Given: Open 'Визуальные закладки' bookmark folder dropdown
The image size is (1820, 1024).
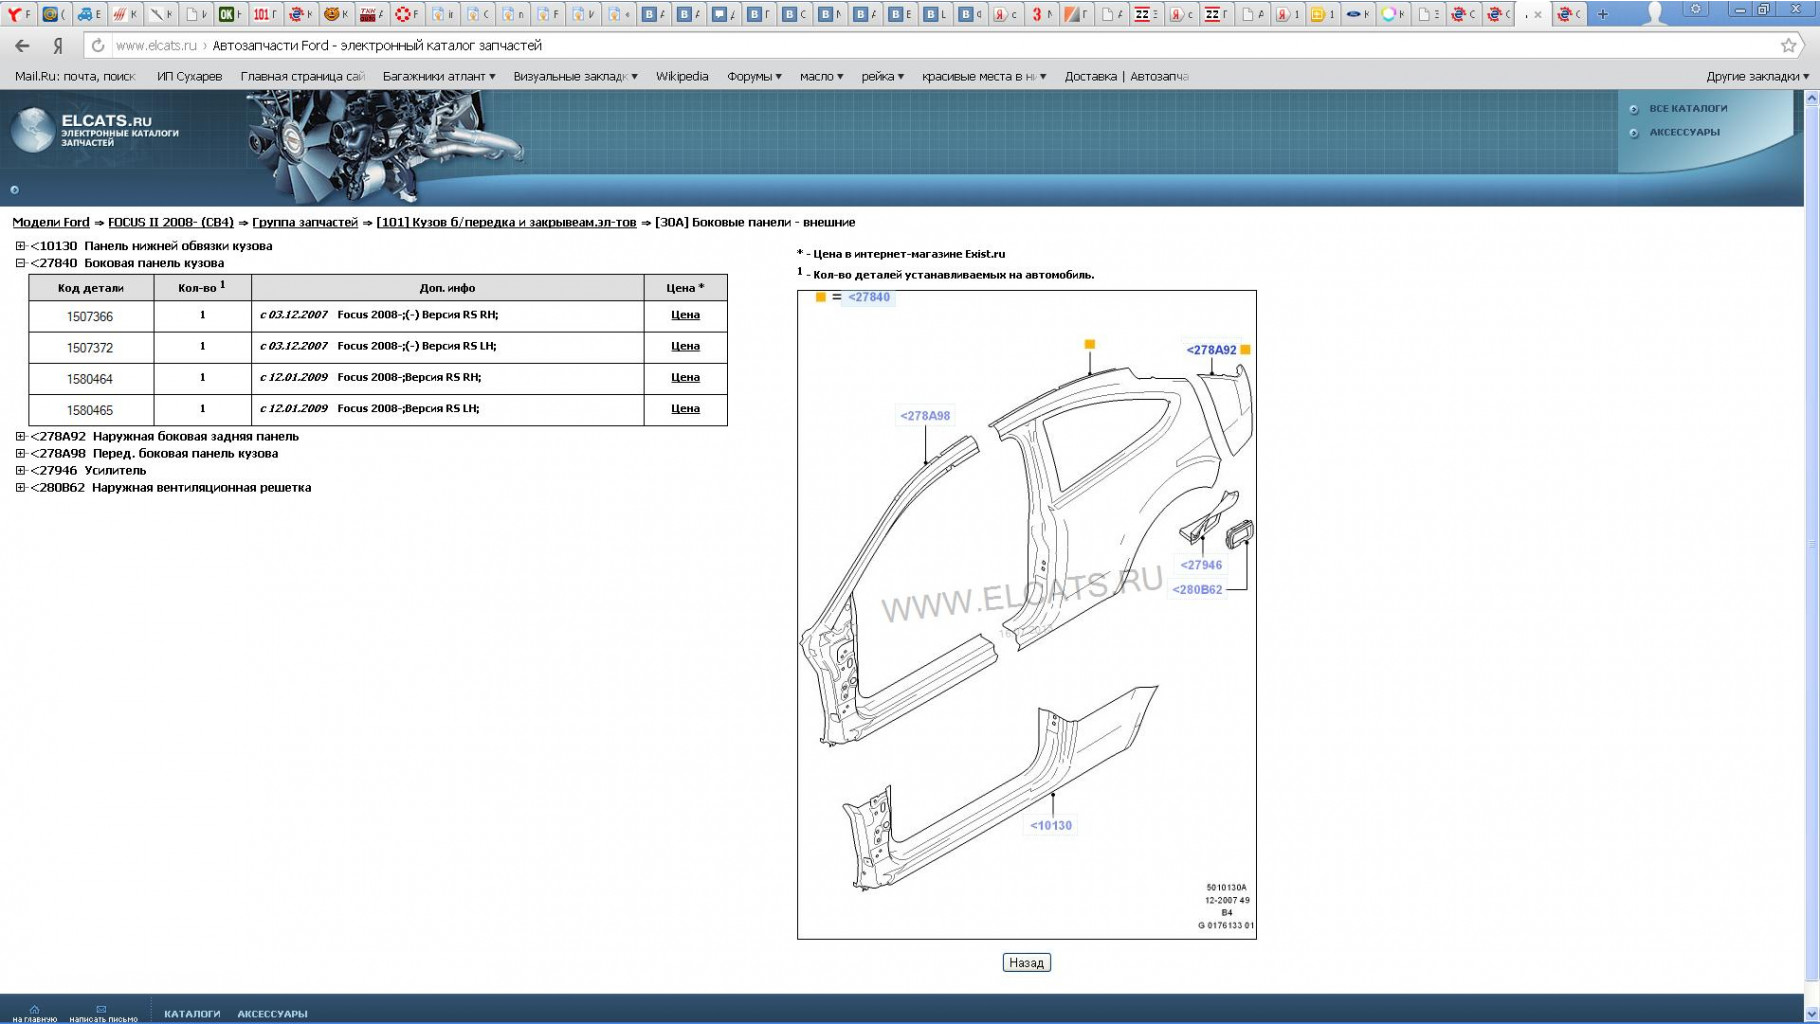Looking at the screenshot, I should tap(575, 77).
